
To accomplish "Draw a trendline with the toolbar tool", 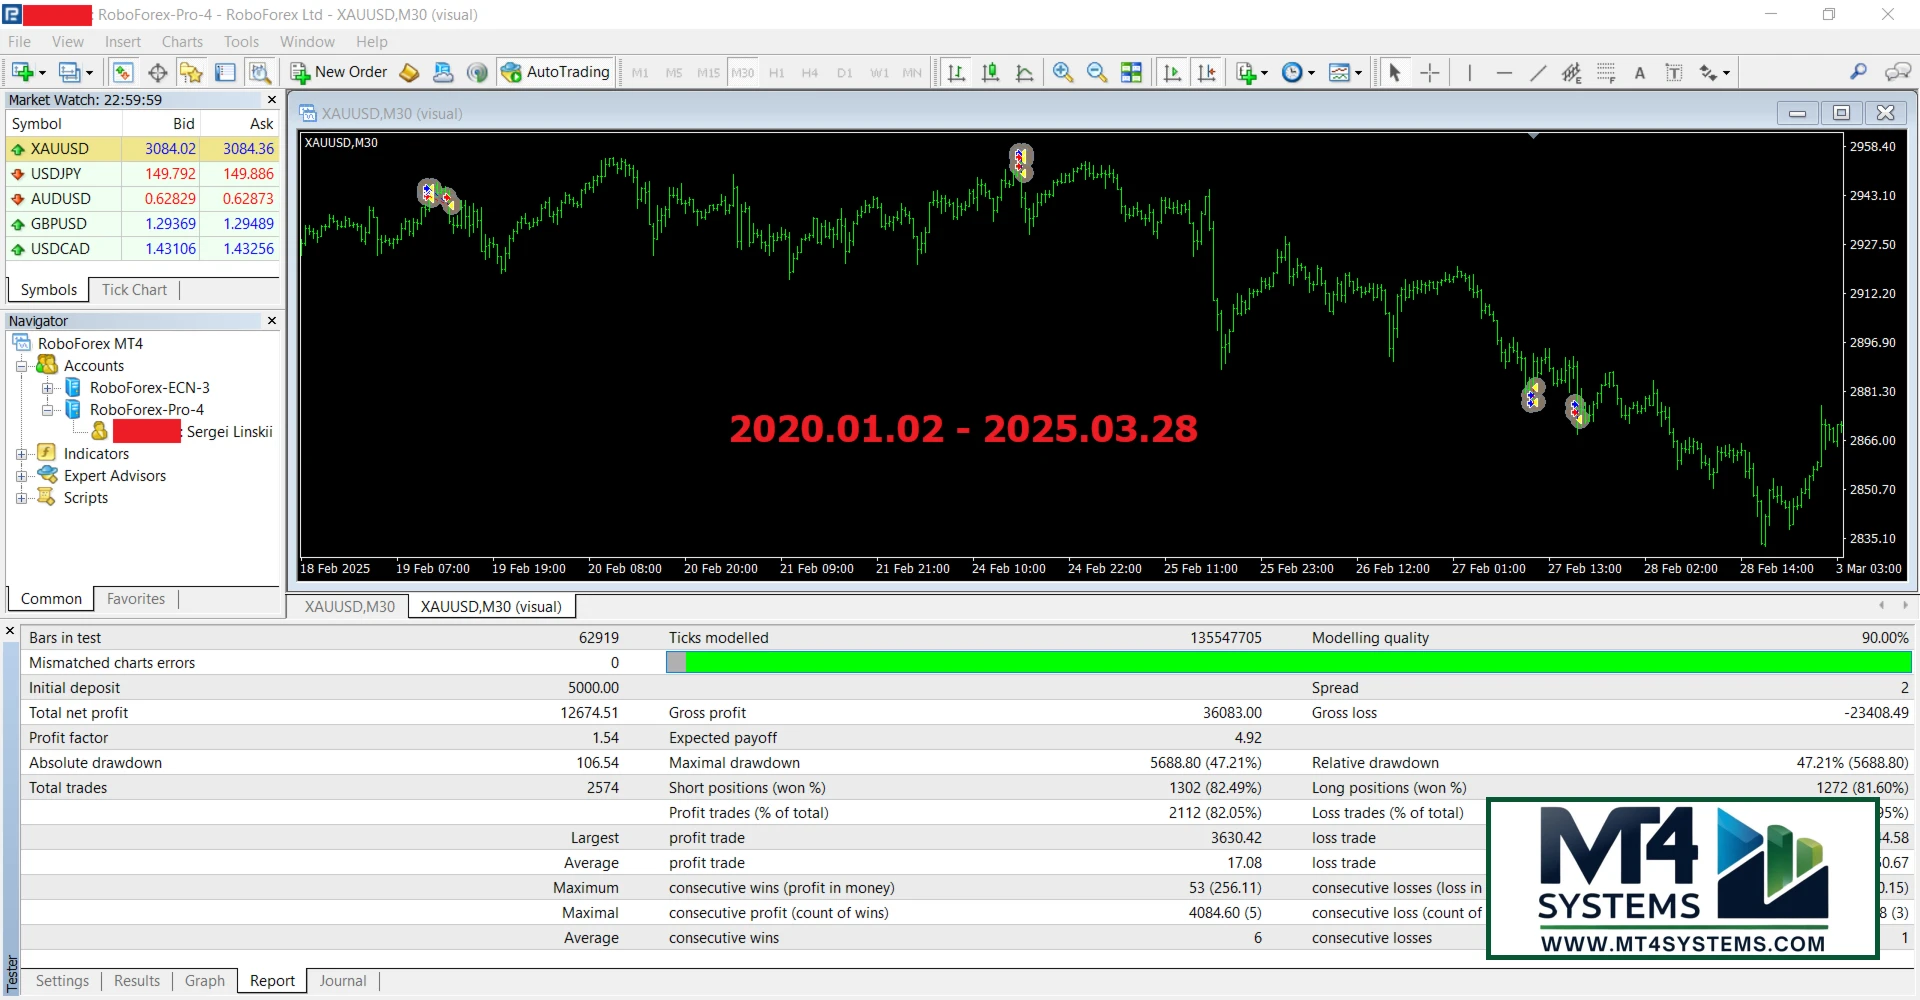I will point(1538,73).
